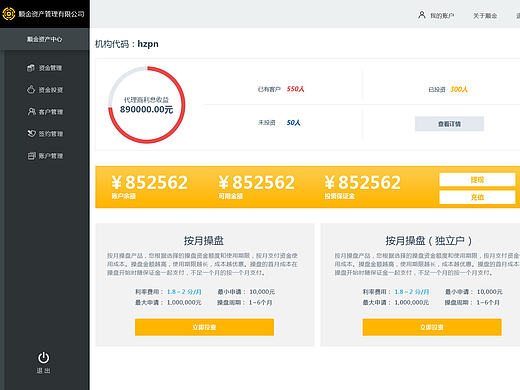Click the orange 300人 invested count

pyautogui.click(x=459, y=89)
